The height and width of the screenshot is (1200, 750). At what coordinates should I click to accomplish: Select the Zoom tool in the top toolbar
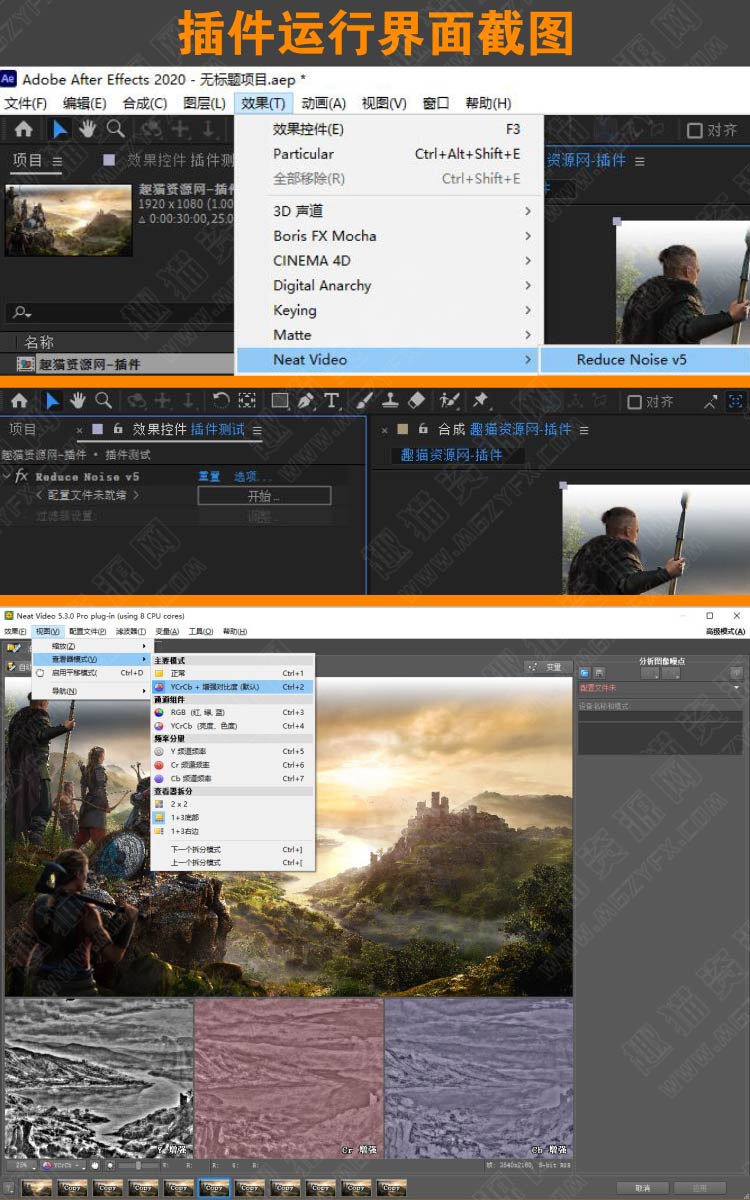(115, 128)
